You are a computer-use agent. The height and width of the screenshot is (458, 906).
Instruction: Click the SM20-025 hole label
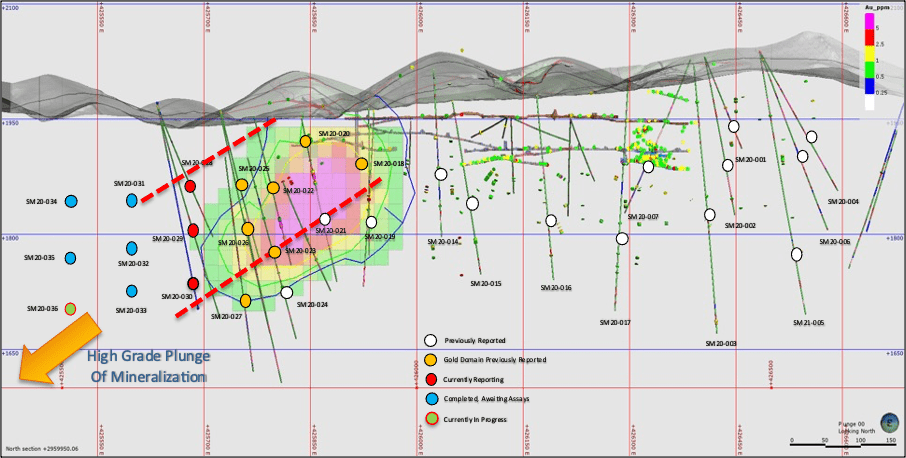[x=254, y=169]
